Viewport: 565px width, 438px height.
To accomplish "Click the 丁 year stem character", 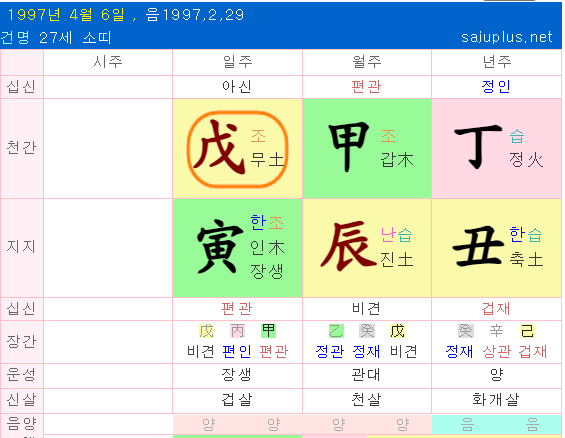I will [x=478, y=147].
